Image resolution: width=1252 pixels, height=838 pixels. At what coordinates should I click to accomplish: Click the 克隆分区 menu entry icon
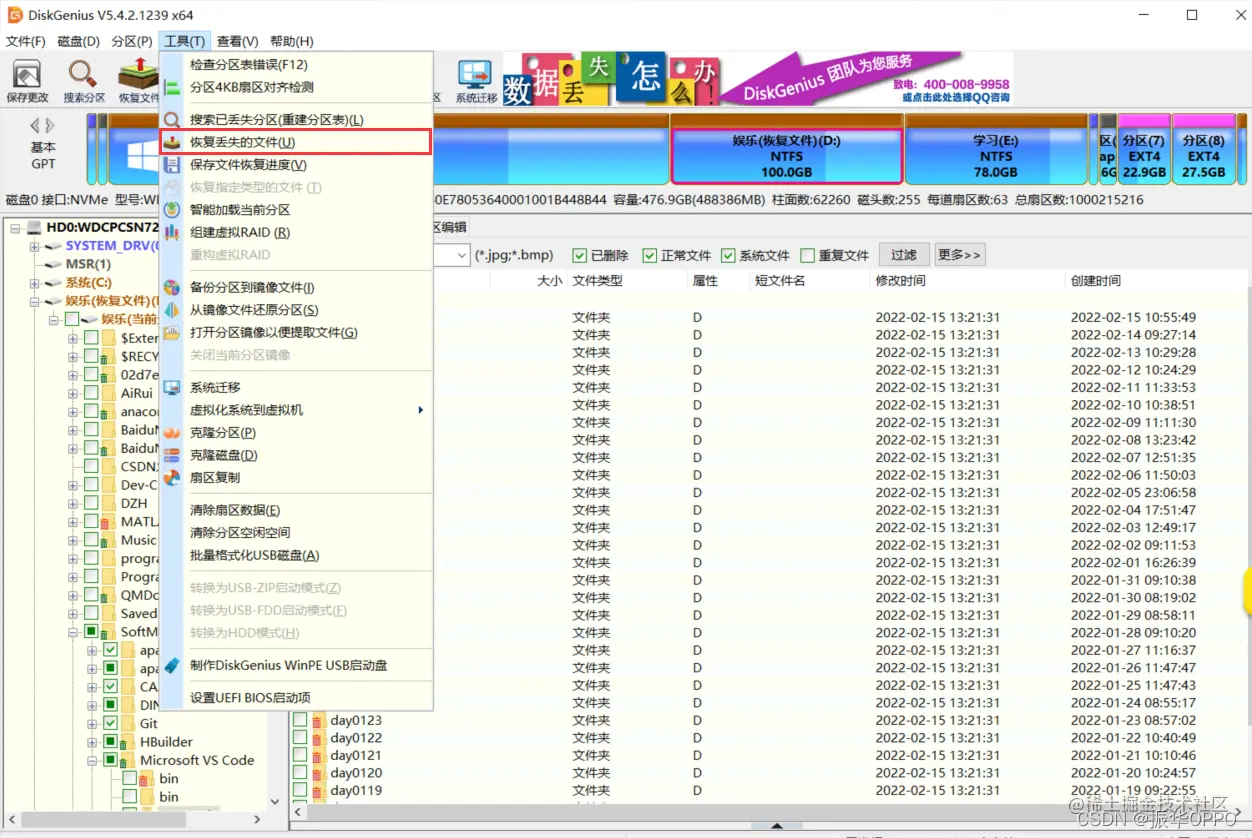tap(173, 432)
